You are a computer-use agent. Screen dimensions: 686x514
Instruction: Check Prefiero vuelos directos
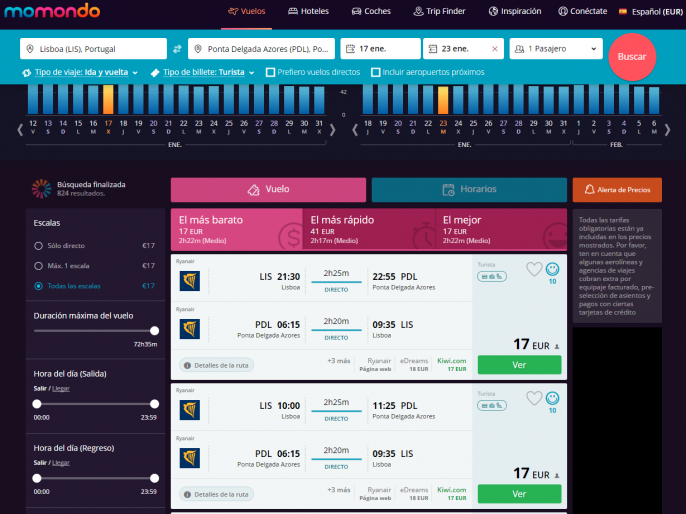click(270, 72)
